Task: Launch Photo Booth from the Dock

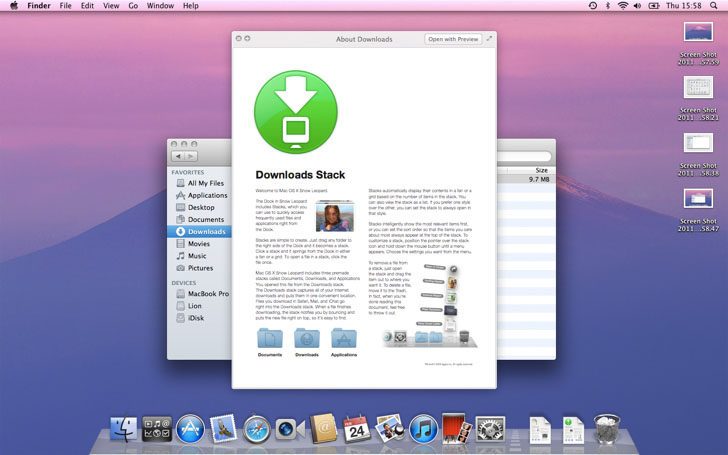Action: 456,428
